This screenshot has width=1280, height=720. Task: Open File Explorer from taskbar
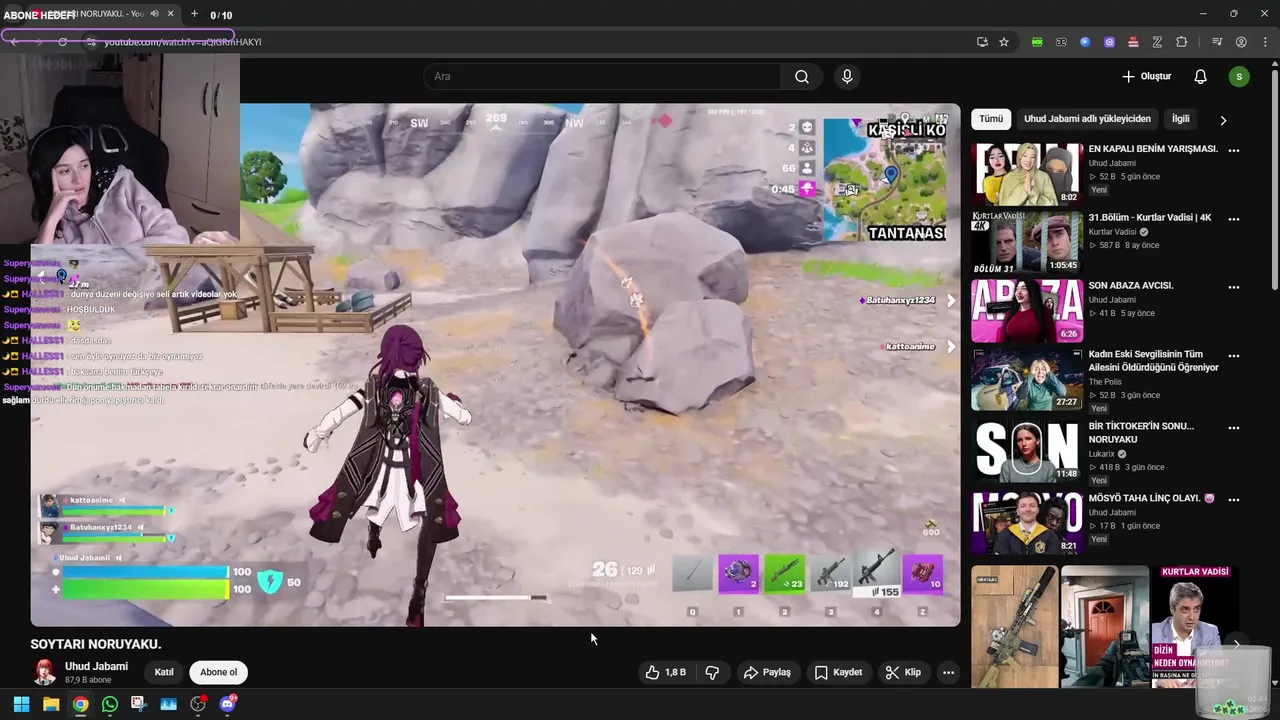(51, 704)
